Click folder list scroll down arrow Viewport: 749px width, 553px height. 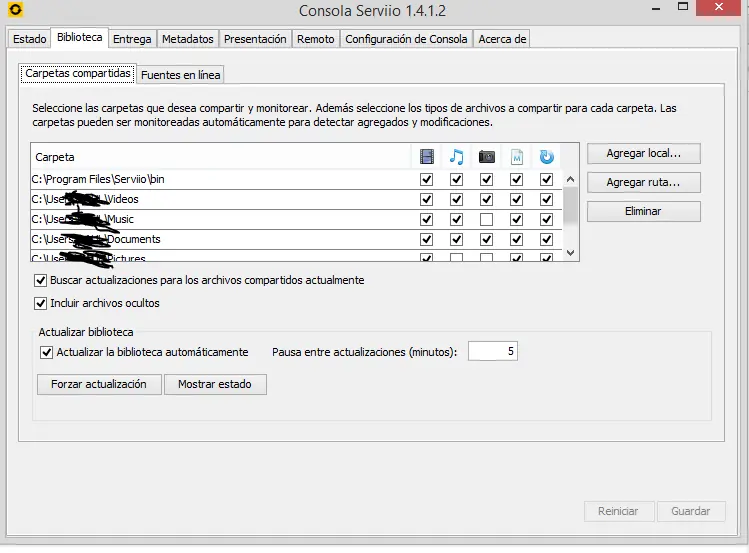tap(570, 253)
